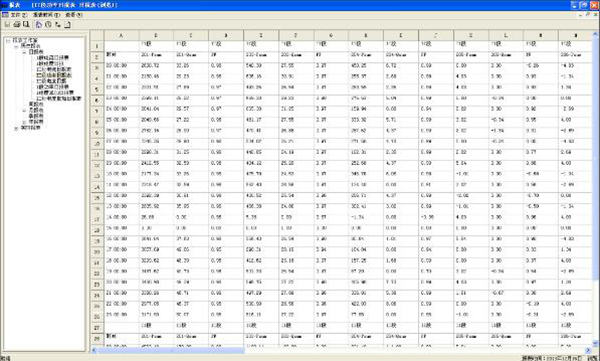Viewport: 600px width, 361px height.
Task: Click the vertical scrollbar up arrow
Action: [595, 34]
